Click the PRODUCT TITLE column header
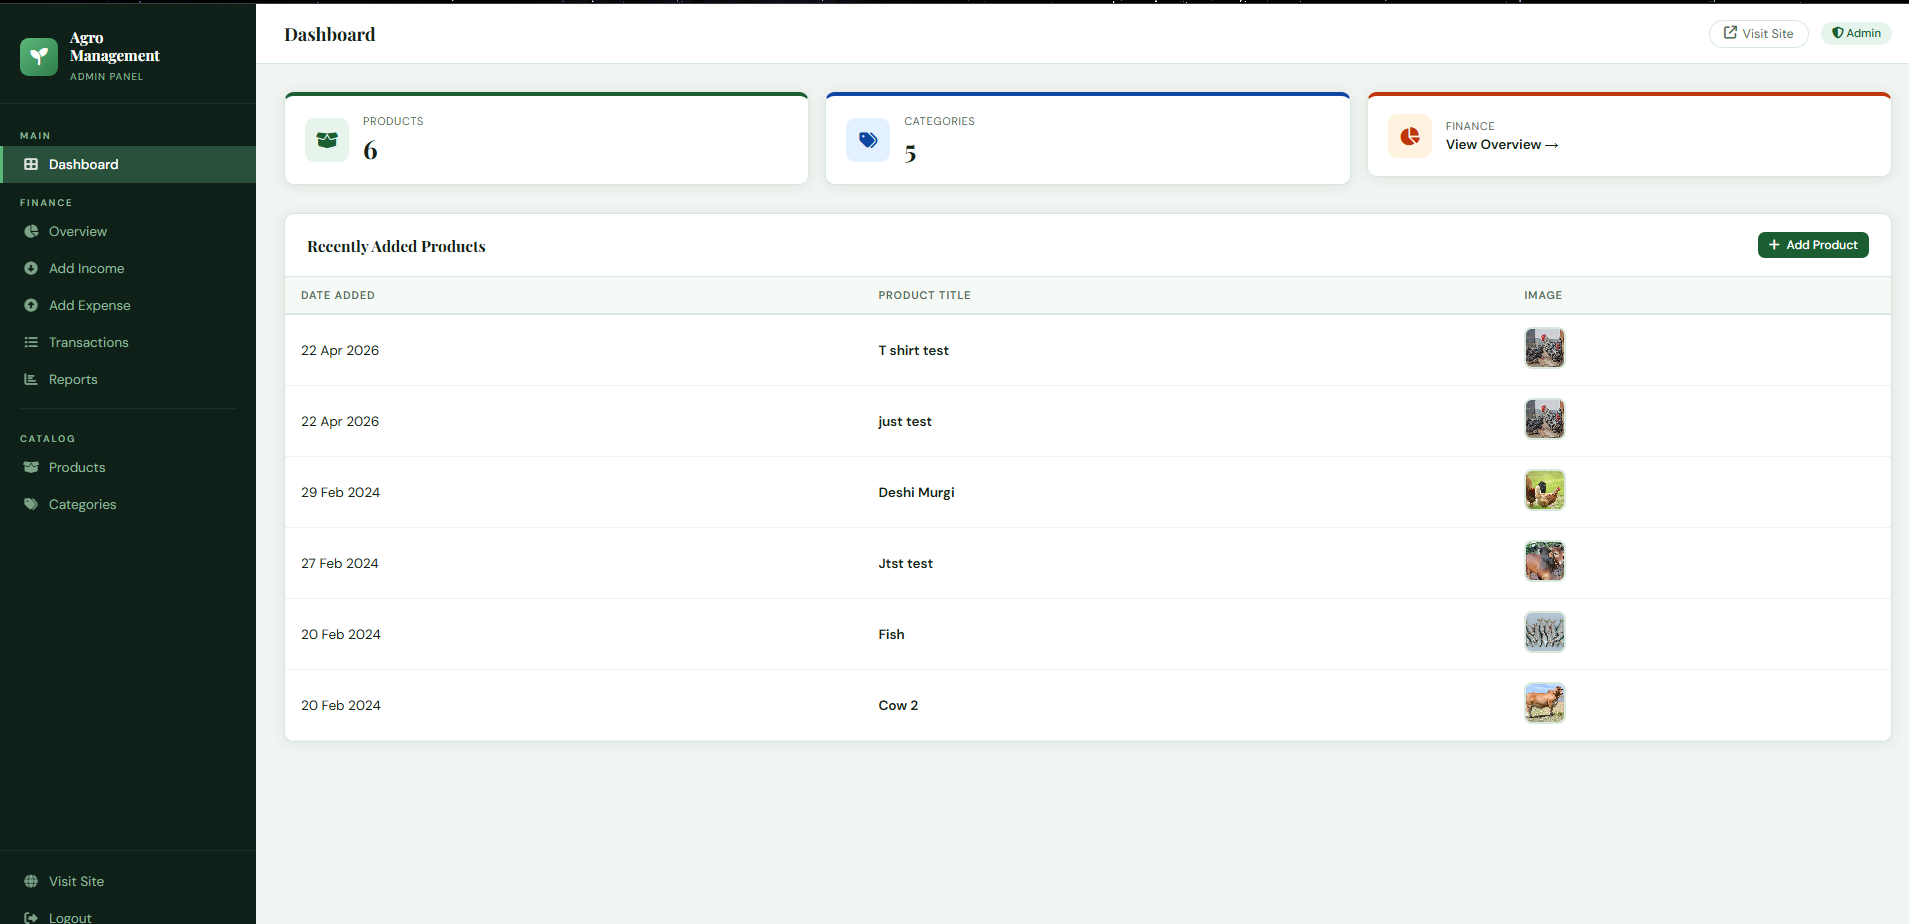 (x=925, y=295)
